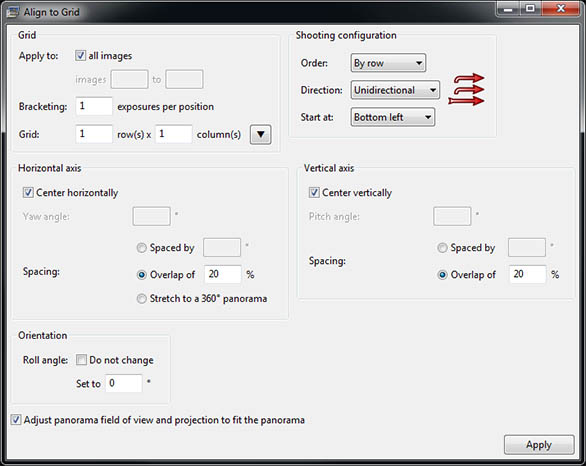Uncheck the all images checkbox
Viewport: 586px width, 466px height.
80,56
